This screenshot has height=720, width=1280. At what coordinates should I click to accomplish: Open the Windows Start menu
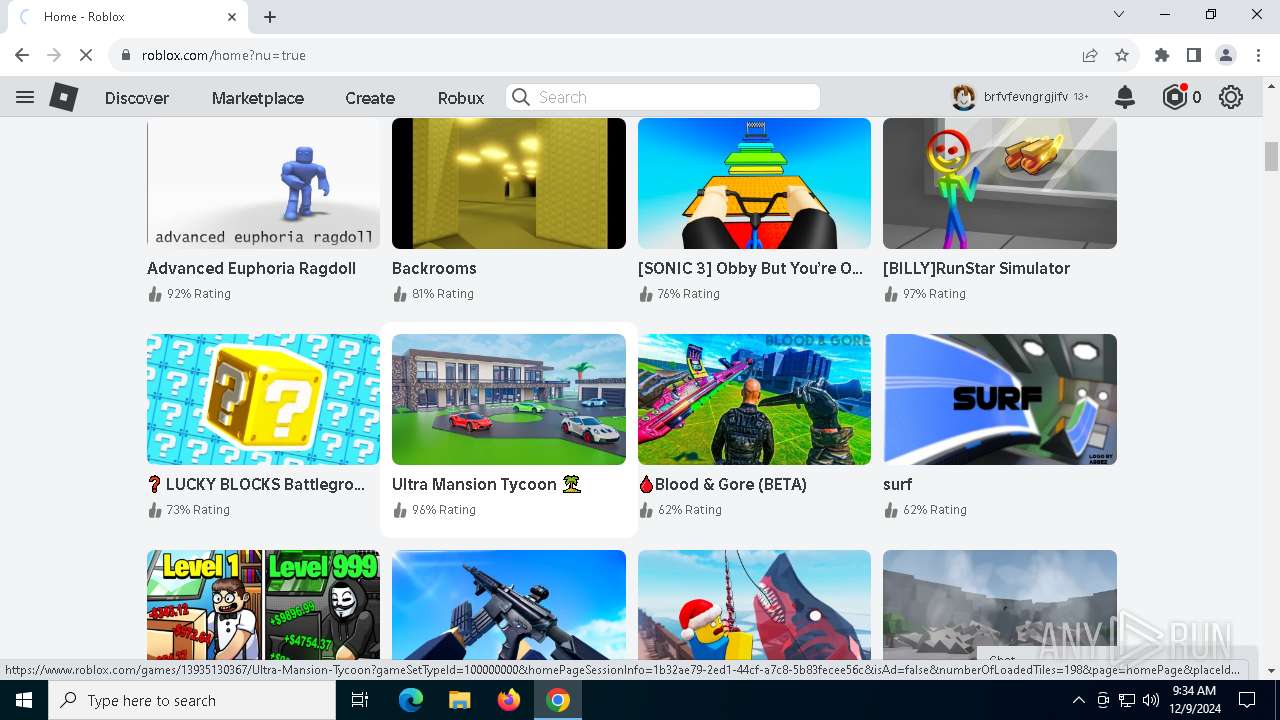[x=24, y=700]
